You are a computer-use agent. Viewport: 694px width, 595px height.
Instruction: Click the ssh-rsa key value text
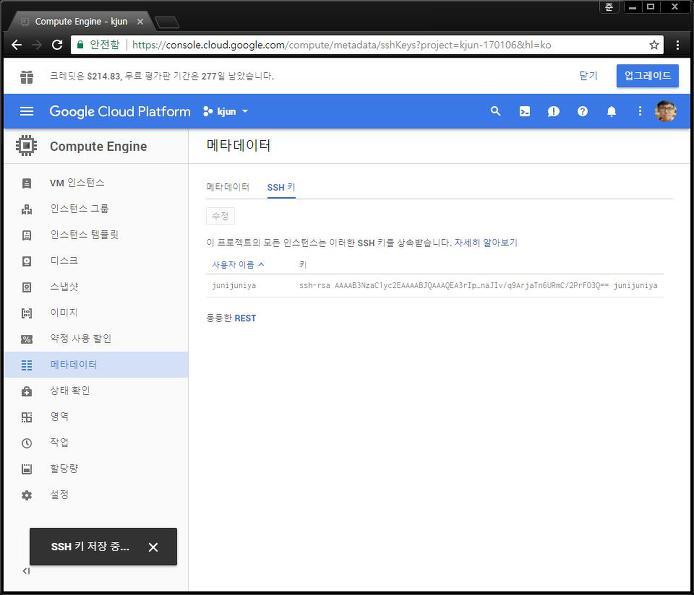coord(478,286)
